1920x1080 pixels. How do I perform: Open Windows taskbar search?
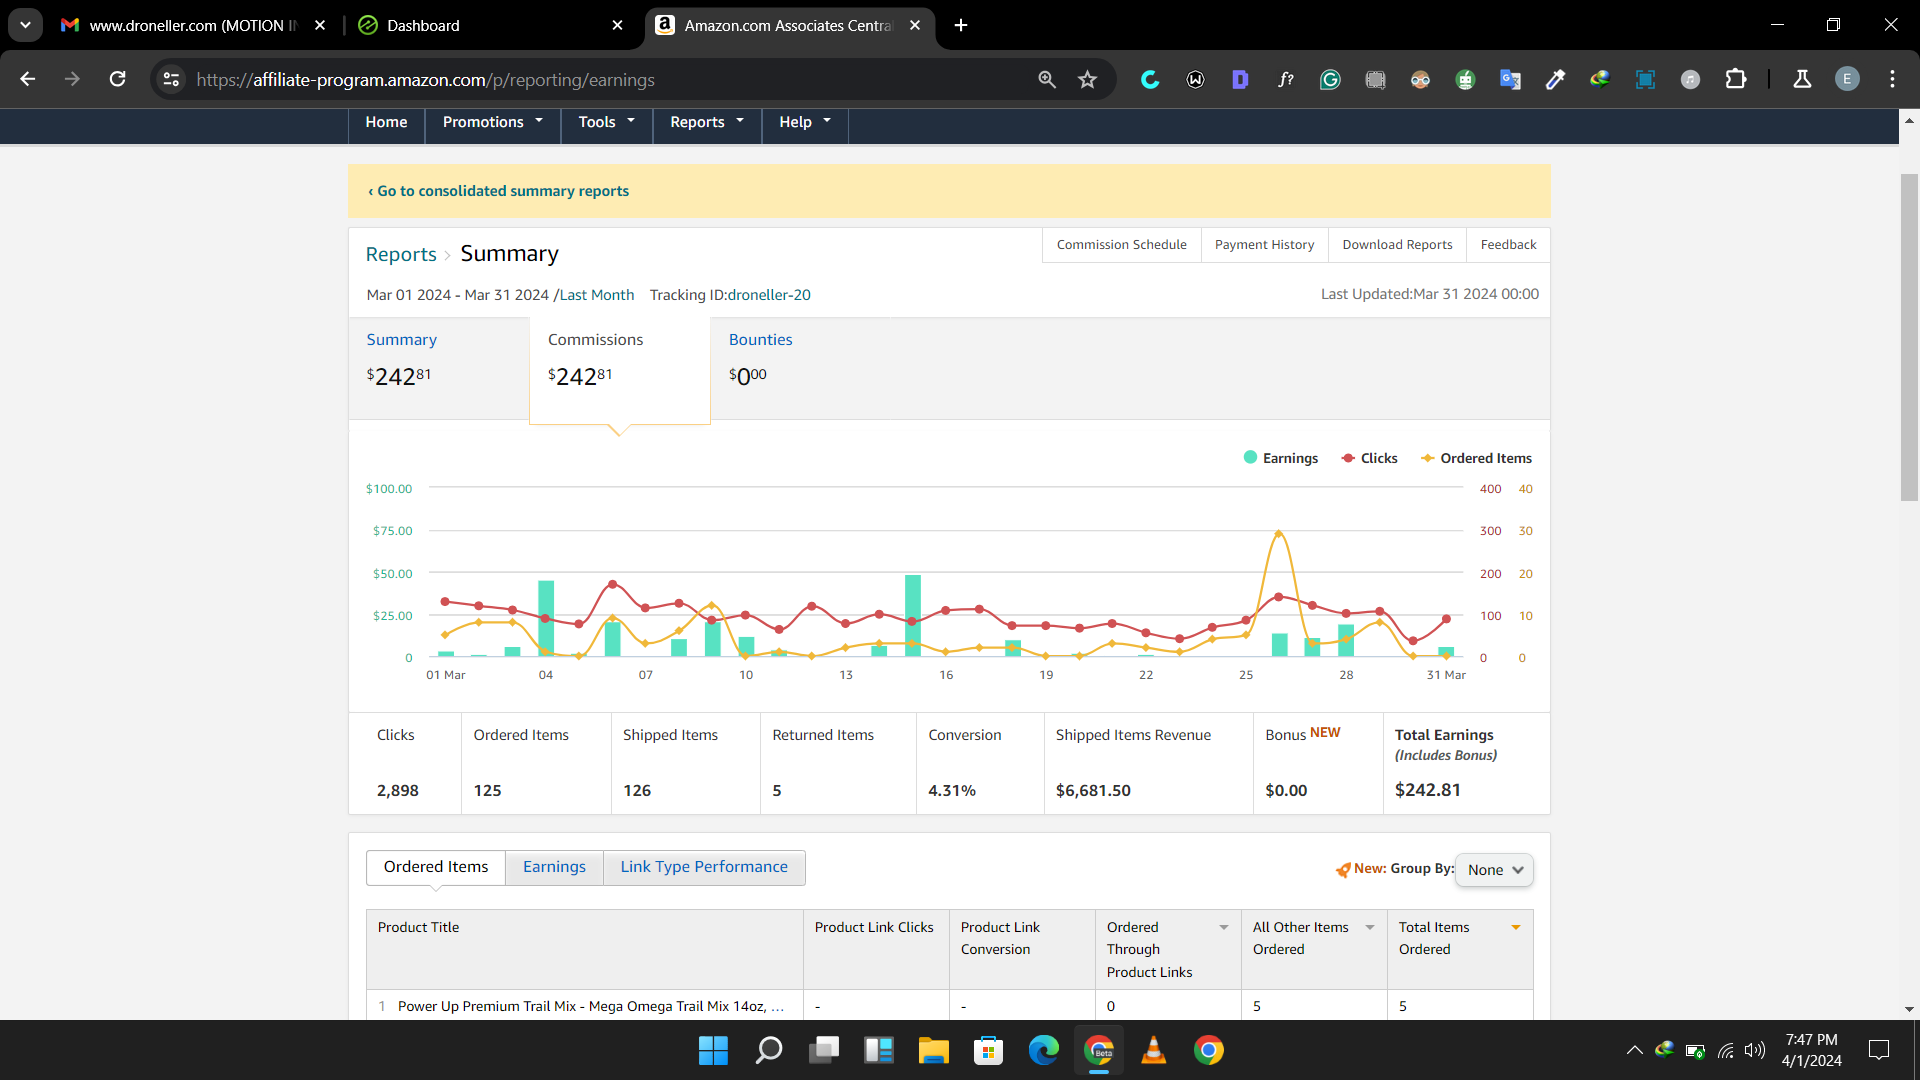(x=768, y=1050)
